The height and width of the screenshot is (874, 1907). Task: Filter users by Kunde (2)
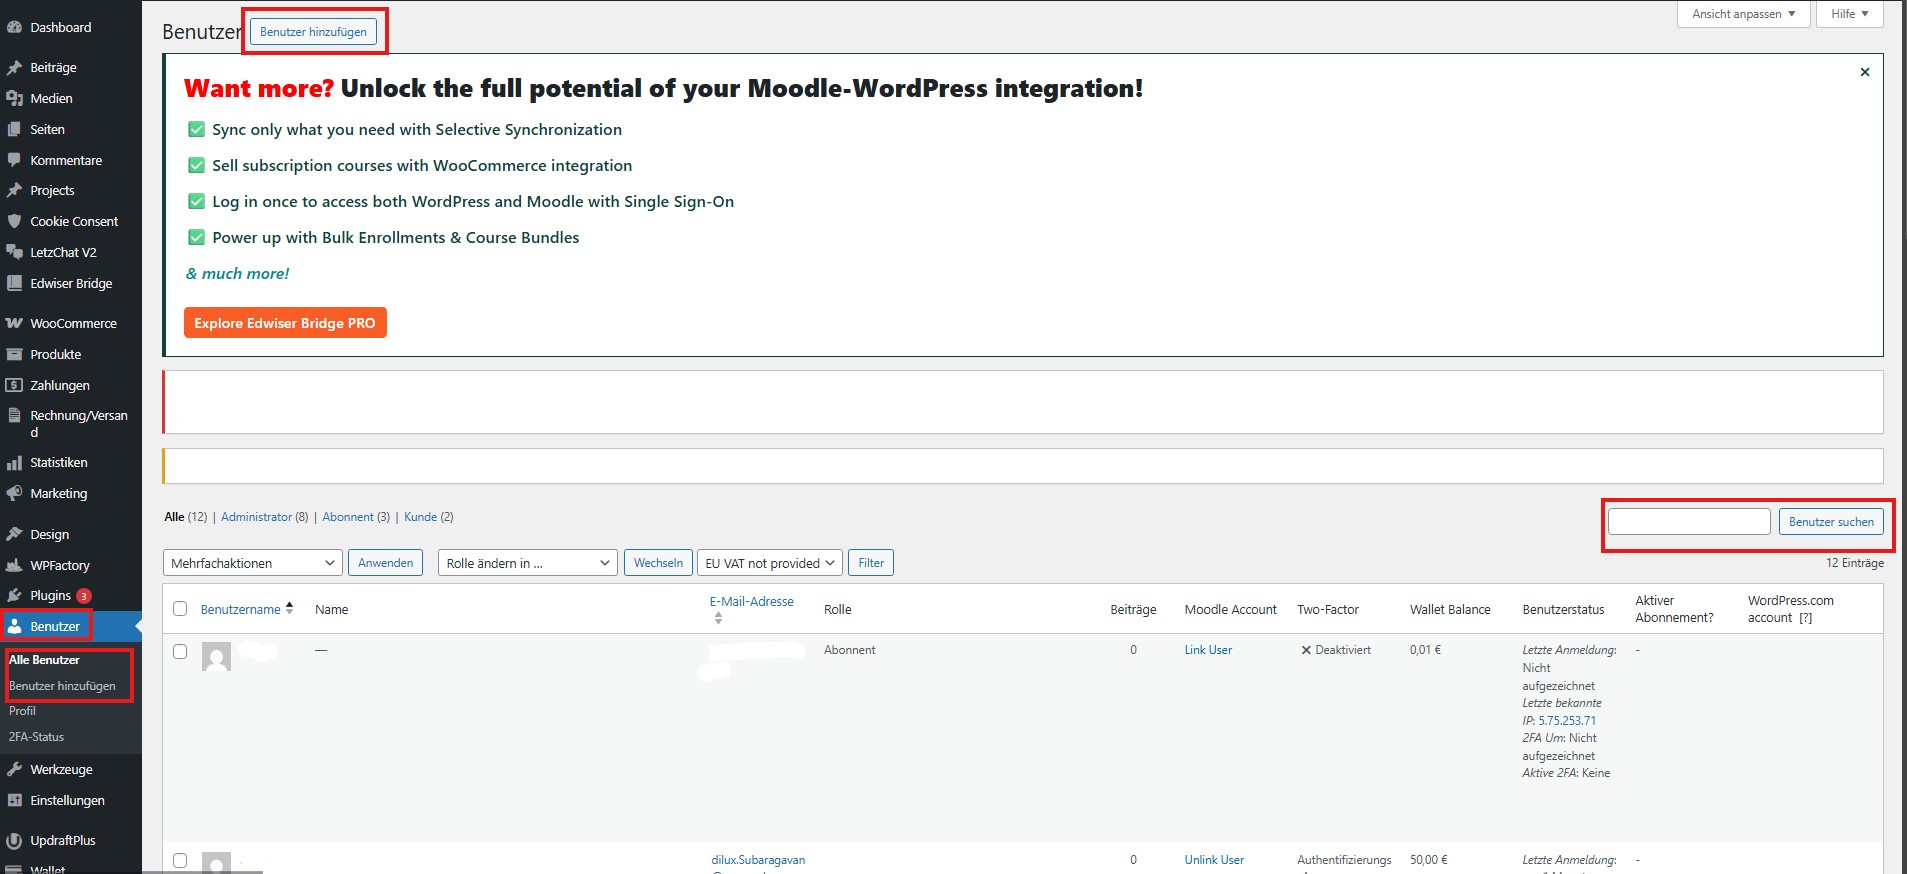point(429,517)
